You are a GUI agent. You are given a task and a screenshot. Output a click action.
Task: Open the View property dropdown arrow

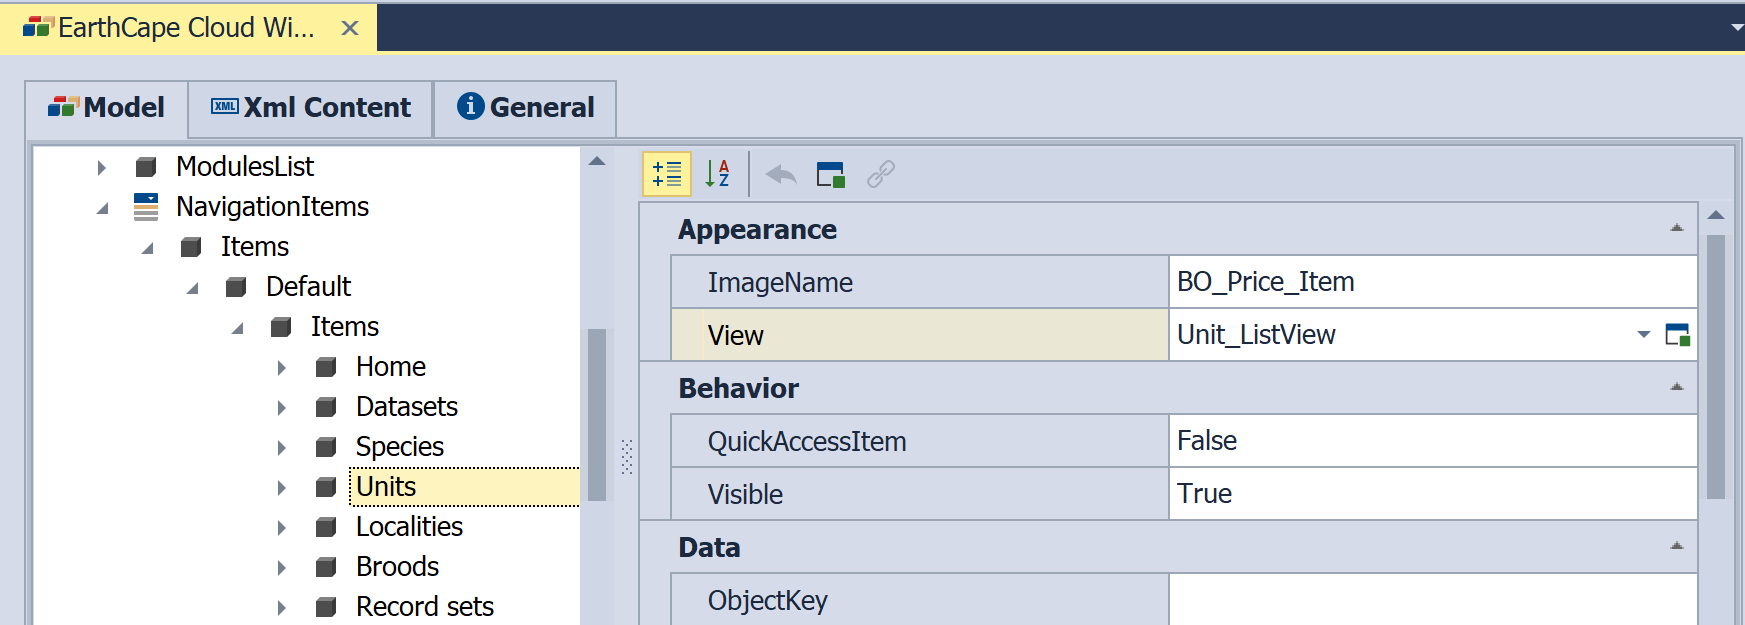(x=1643, y=335)
